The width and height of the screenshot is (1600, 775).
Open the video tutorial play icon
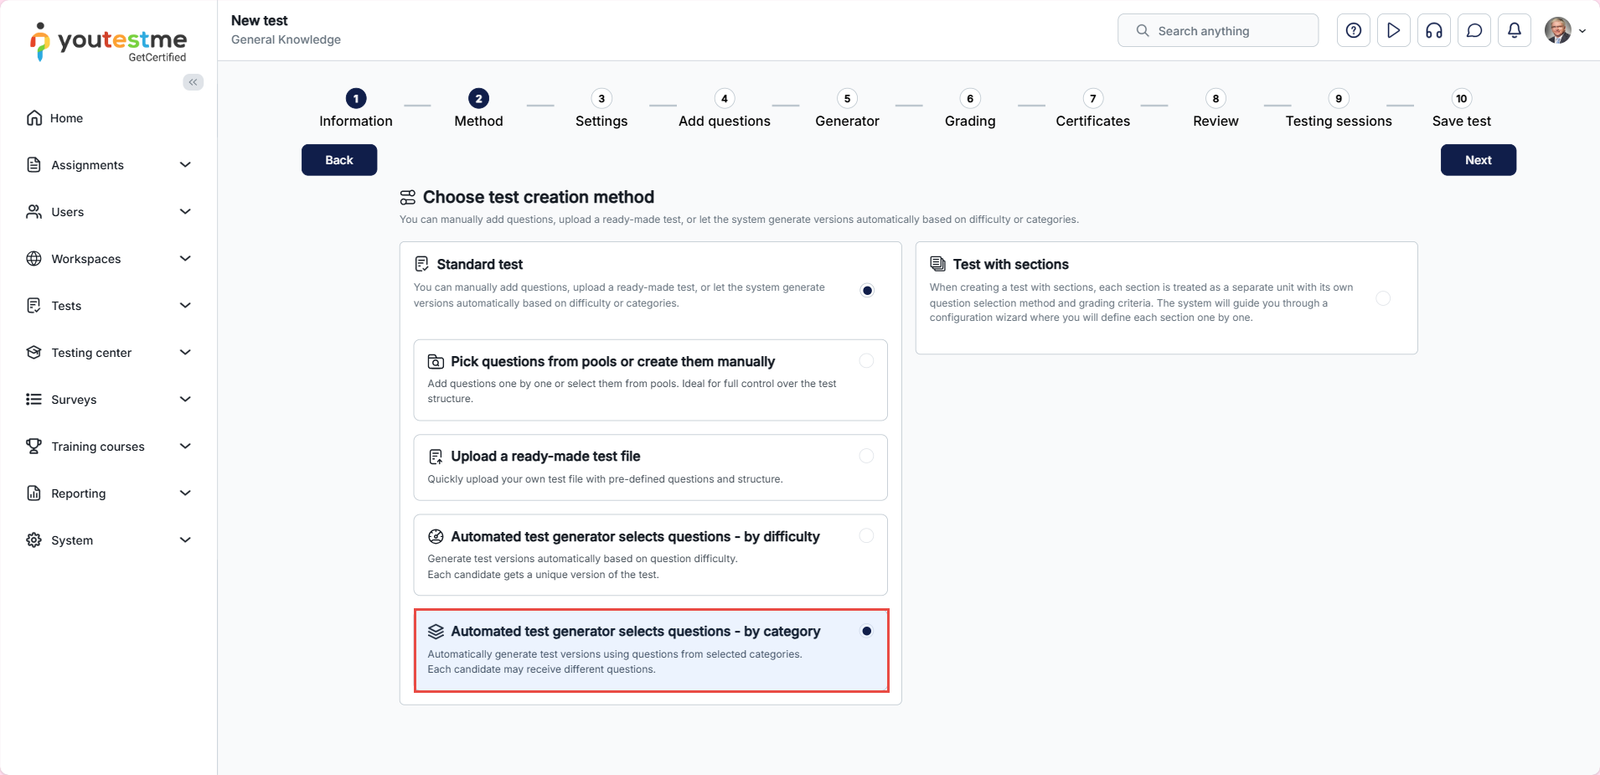[1393, 31]
